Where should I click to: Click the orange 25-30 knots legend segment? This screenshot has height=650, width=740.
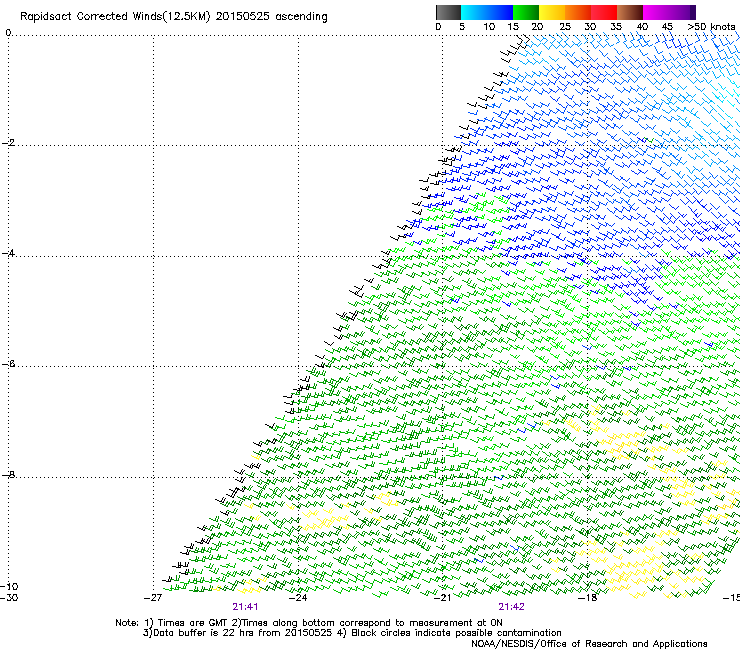578,12
